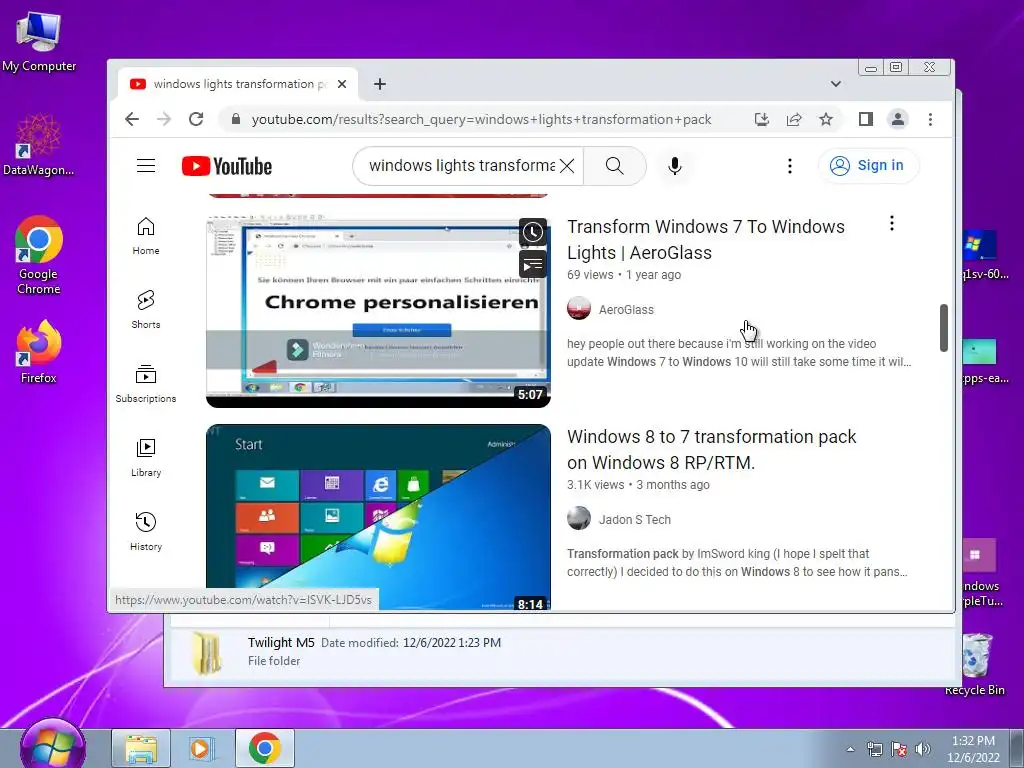The height and width of the screenshot is (768, 1024).
Task: Open YouTube hamburger guide menu
Action: tap(146, 166)
